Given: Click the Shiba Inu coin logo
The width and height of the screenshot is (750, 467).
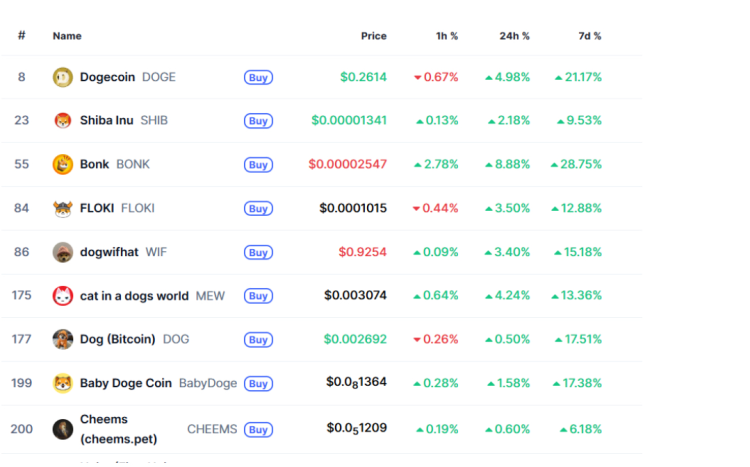Looking at the screenshot, I should [x=63, y=121].
